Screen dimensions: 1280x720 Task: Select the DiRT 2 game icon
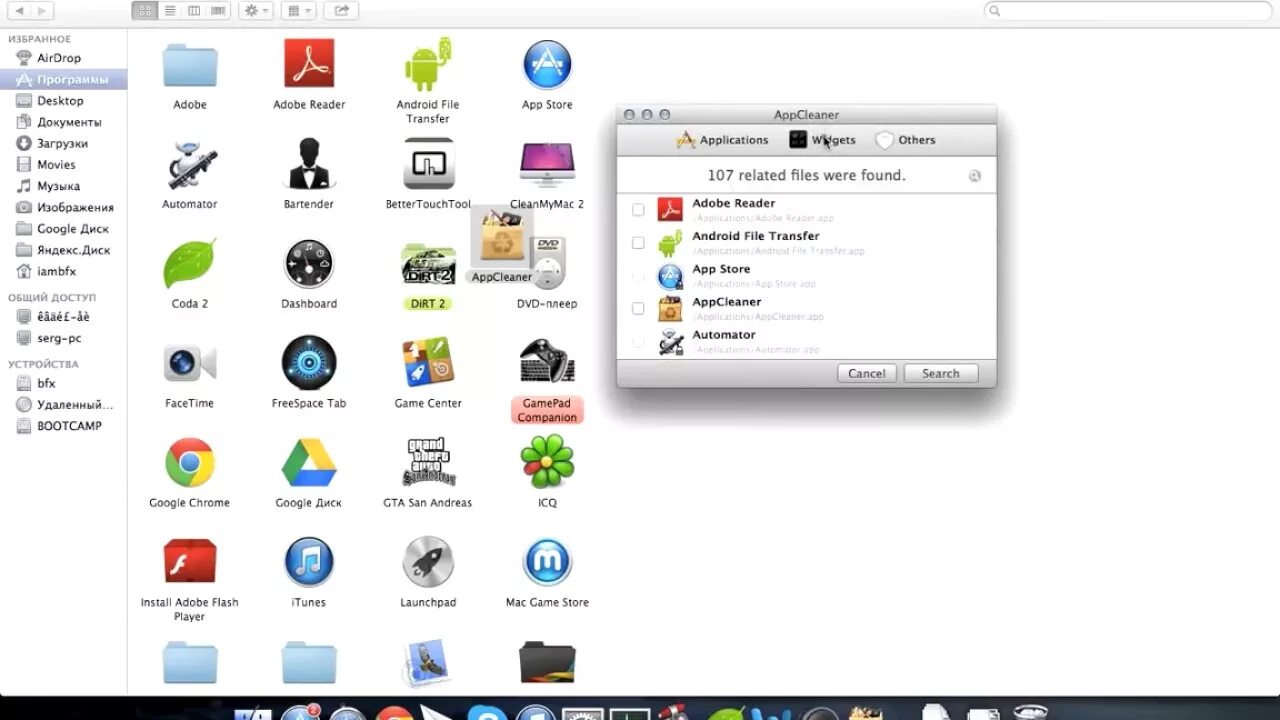(x=428, y=264)
